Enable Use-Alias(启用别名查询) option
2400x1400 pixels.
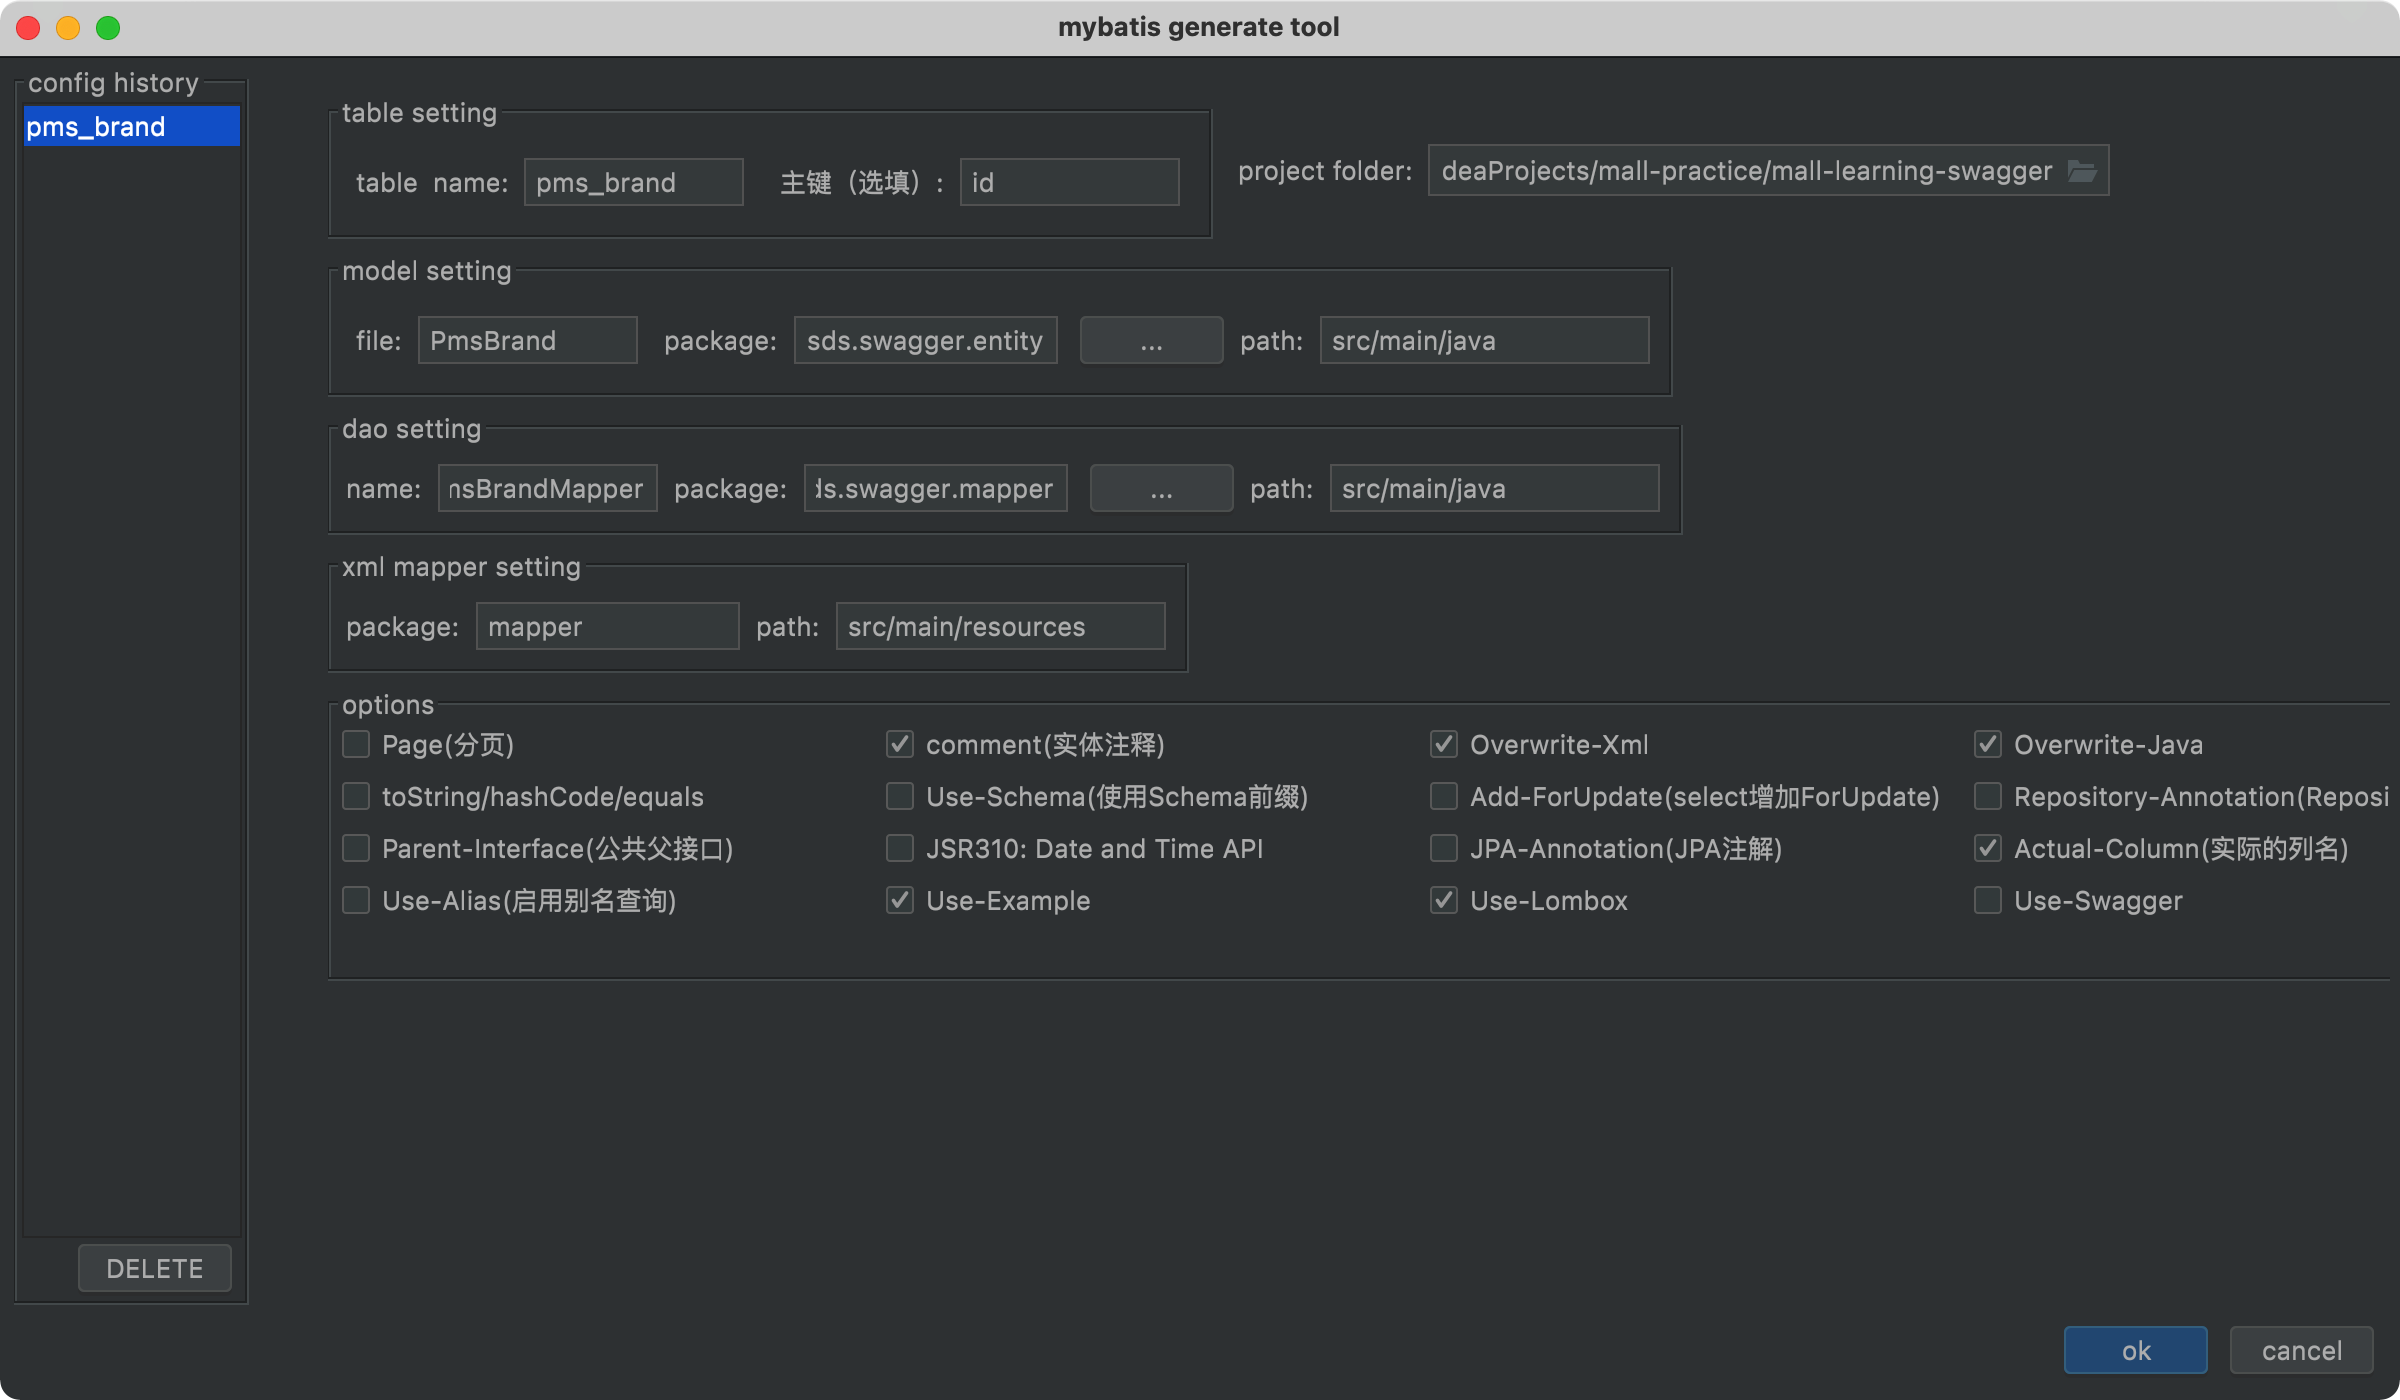pyautogui.click(x=356, y=901)
